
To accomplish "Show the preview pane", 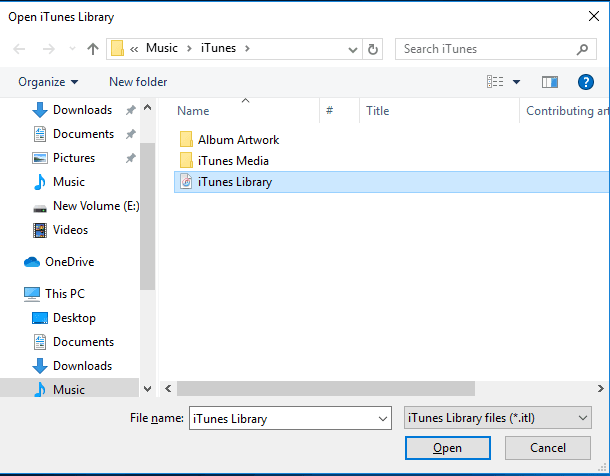I will tap(550, 82).
